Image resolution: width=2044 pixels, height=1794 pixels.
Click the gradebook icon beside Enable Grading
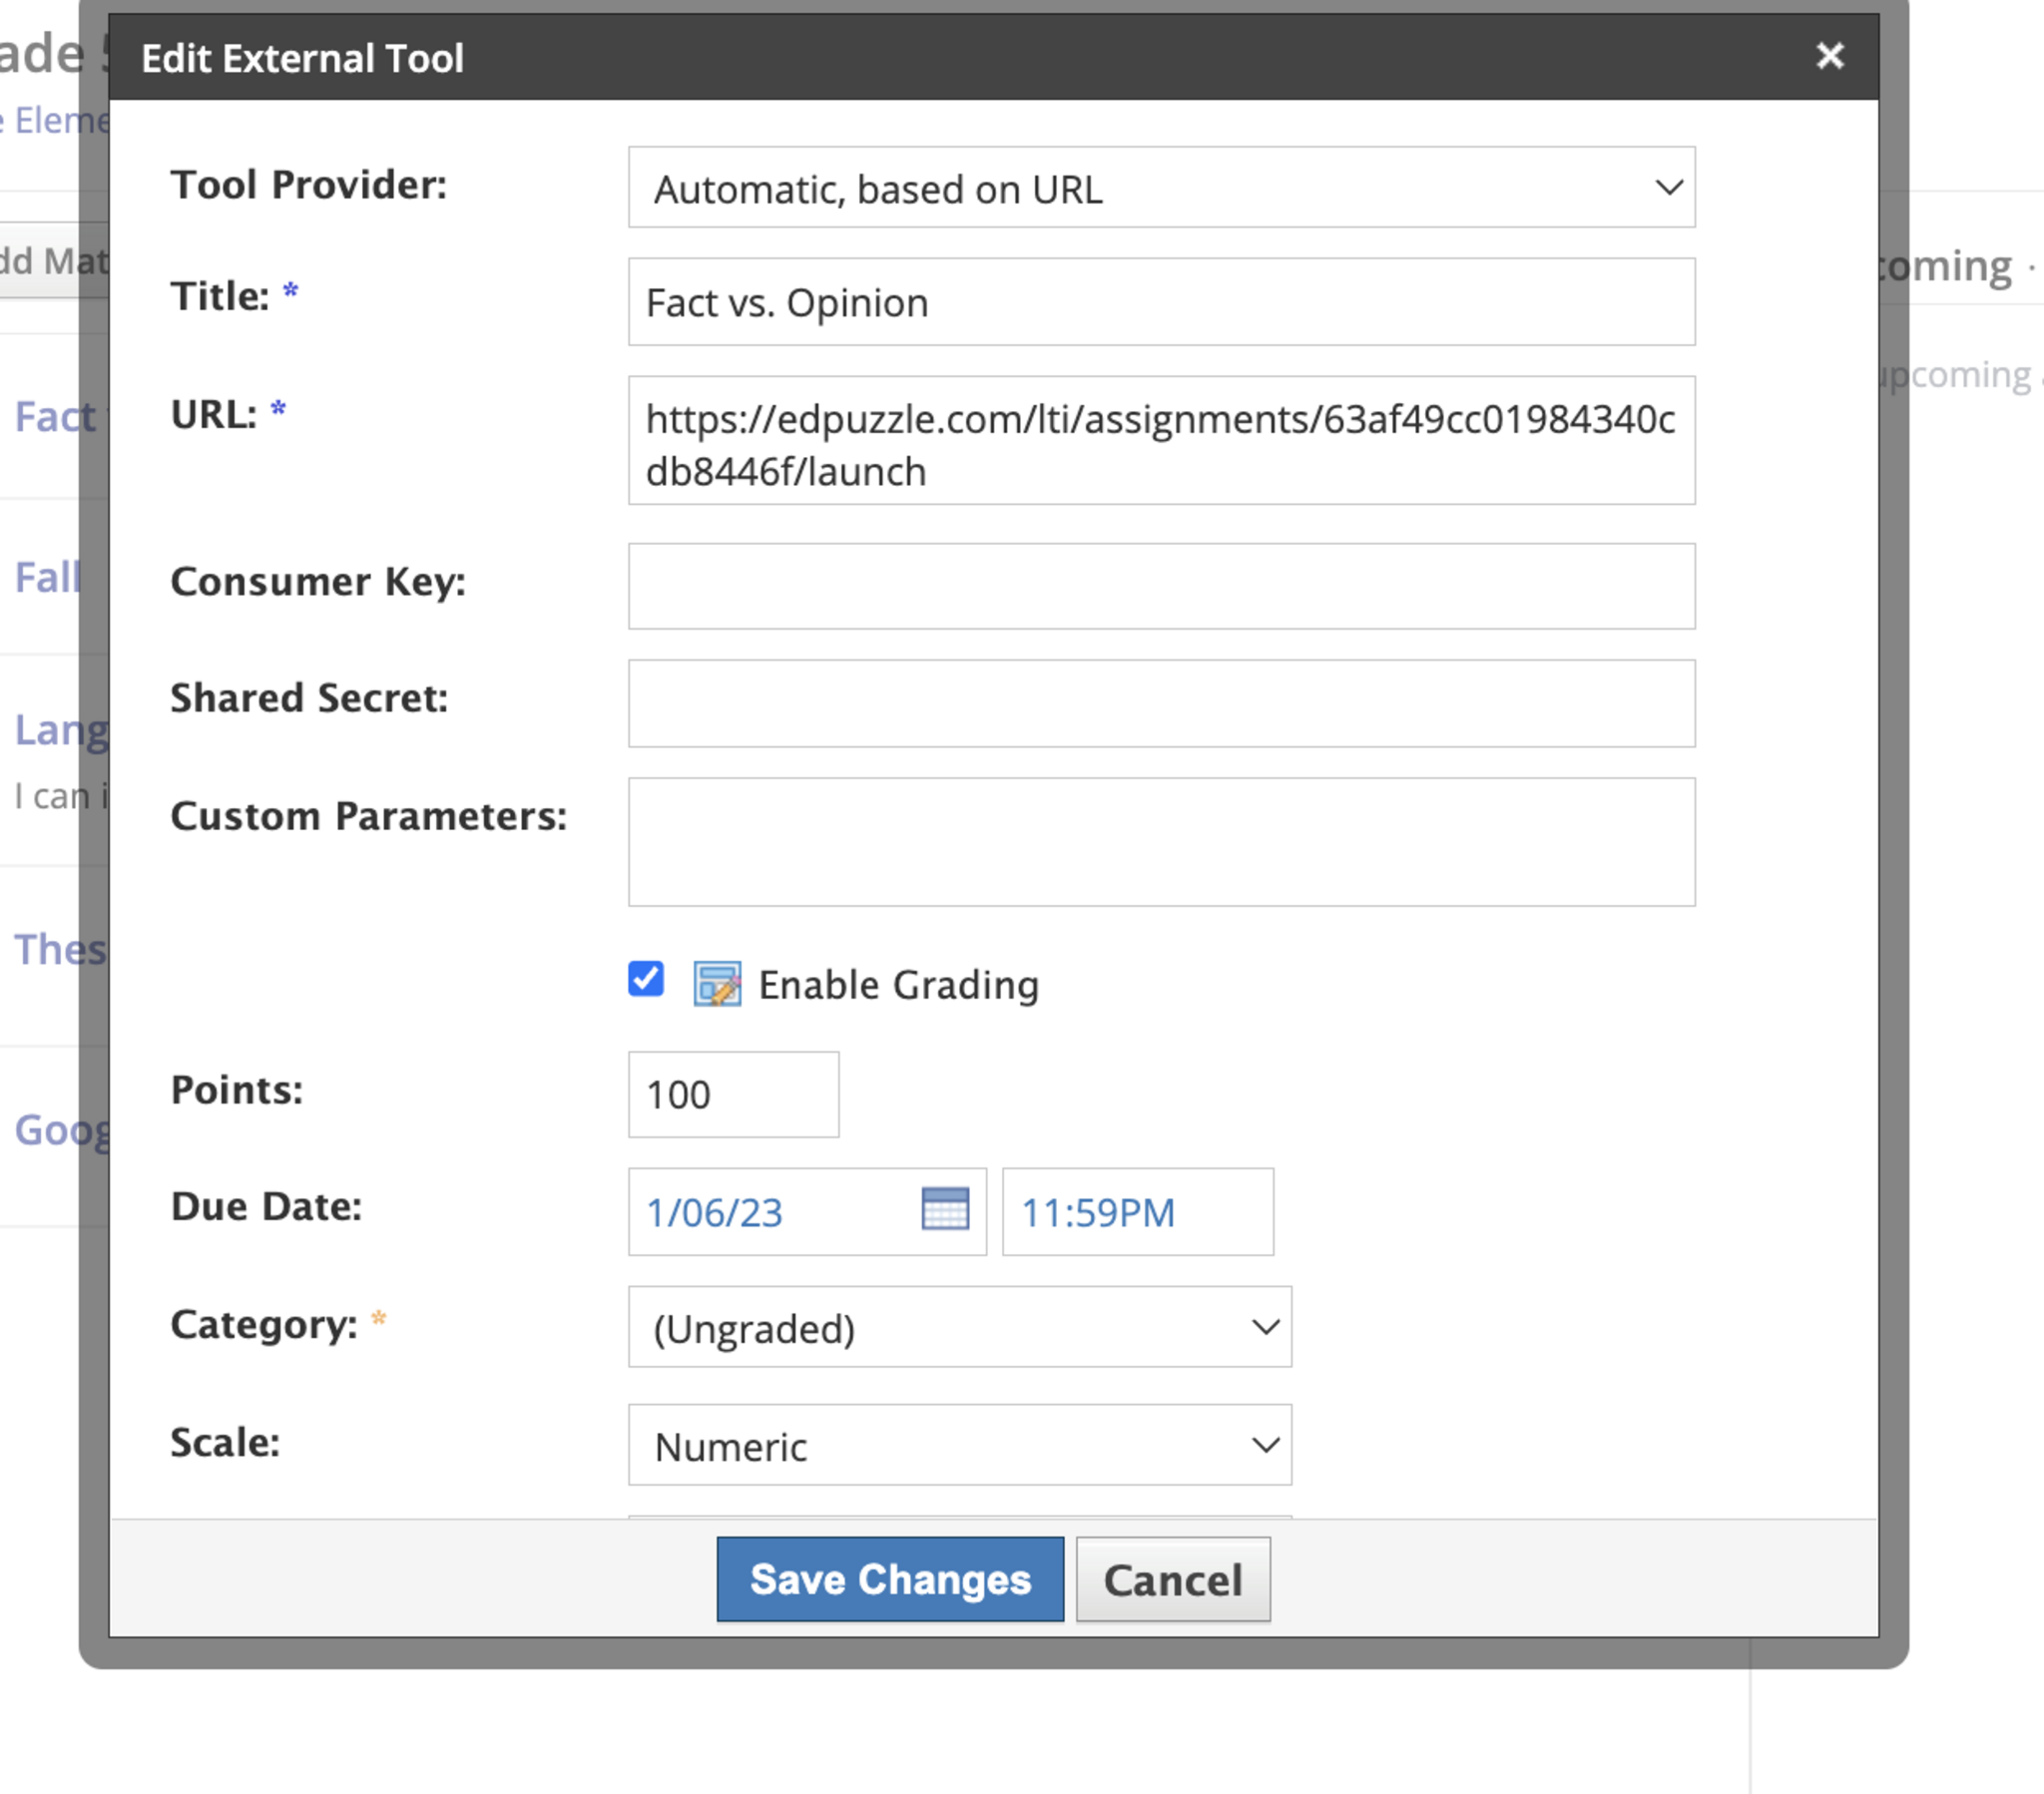point(717,984)
